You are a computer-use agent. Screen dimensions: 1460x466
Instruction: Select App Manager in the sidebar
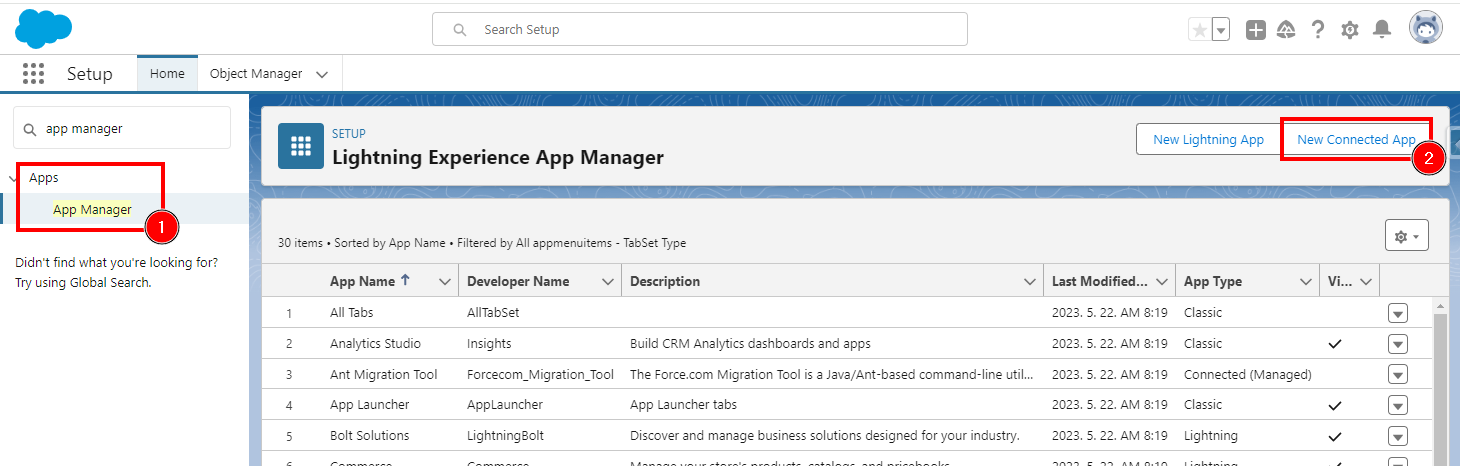coord(92,209)
